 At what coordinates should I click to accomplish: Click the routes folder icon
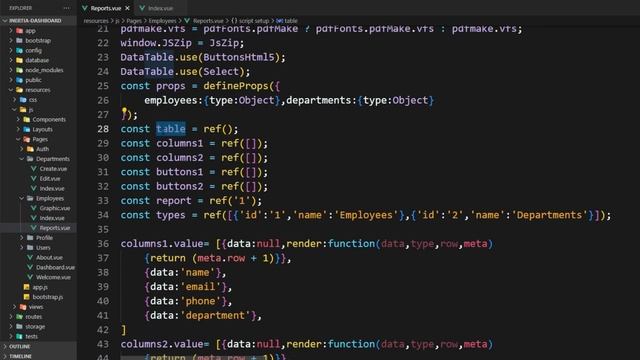click(x=19, y=317)
